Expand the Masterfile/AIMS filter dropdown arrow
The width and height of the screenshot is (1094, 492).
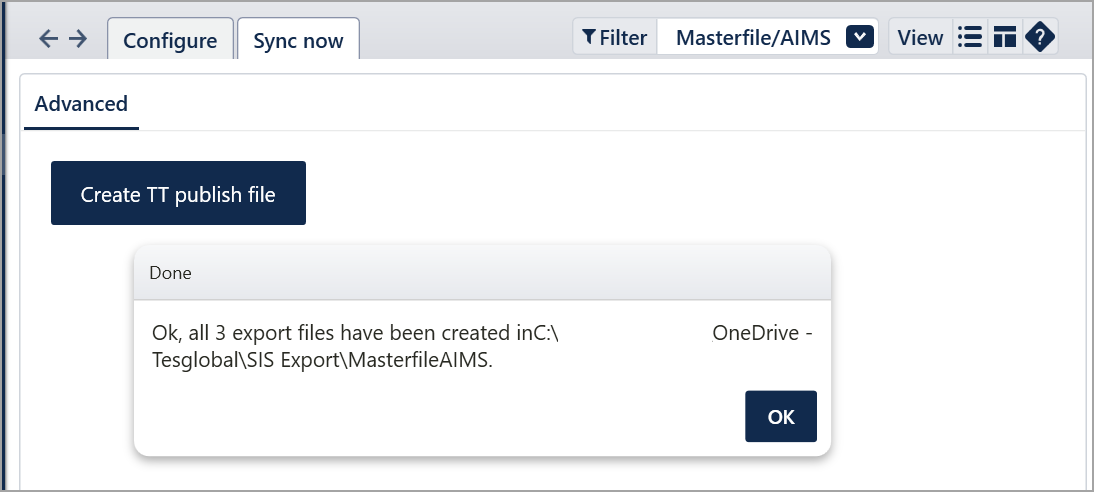(x=860, y=37)
